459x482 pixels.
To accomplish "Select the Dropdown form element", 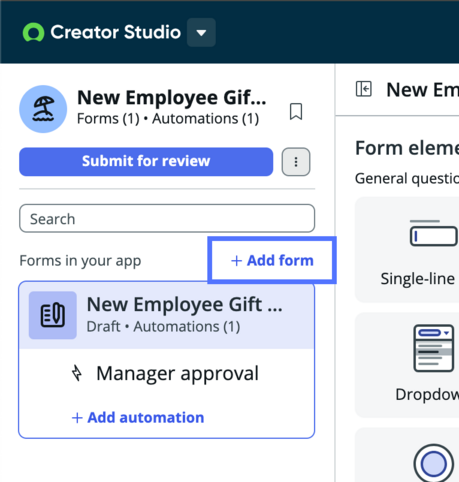I will tap(407, 365).
